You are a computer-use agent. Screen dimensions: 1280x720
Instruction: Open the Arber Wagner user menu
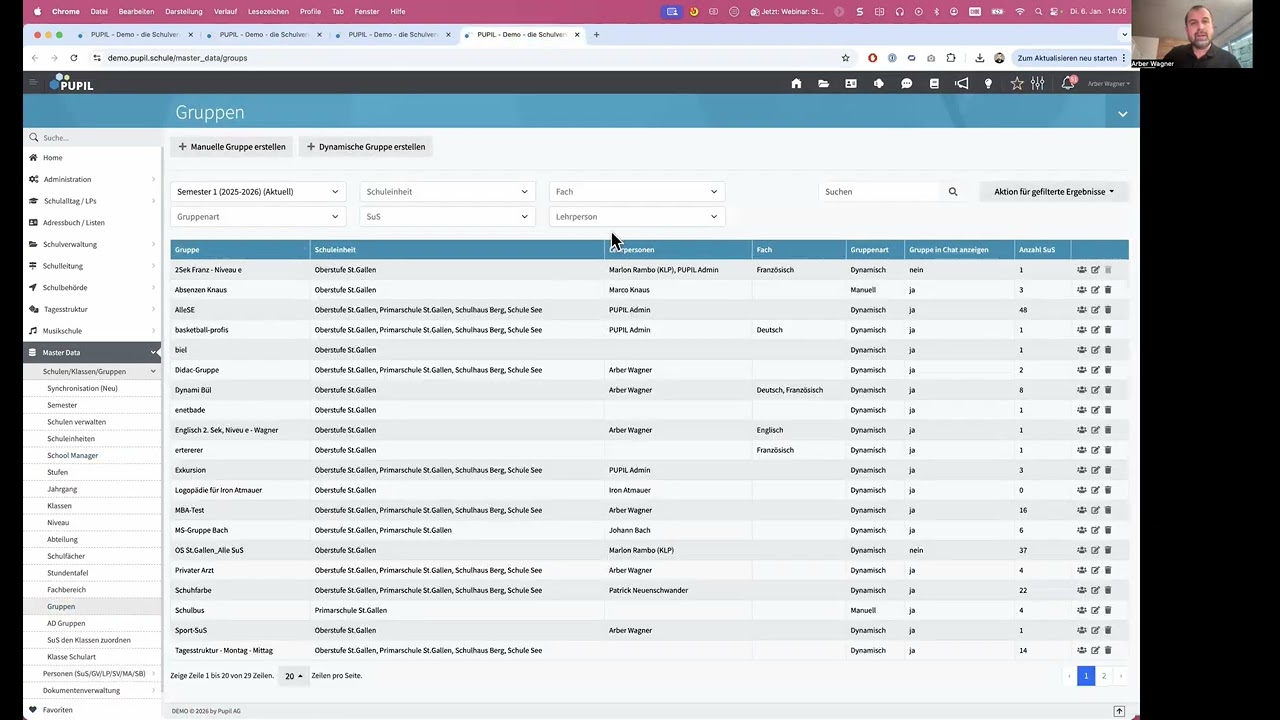1109,84
